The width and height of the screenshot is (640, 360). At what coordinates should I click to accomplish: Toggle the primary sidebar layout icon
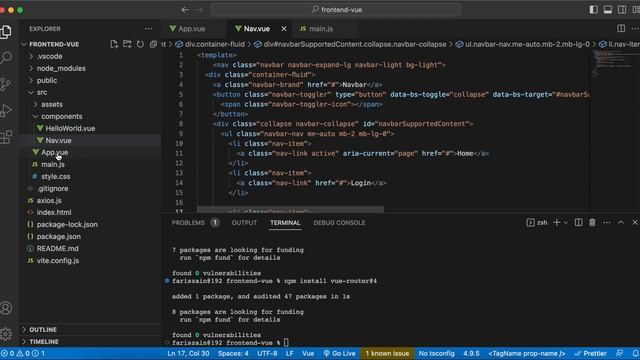(x=593, y=10)
